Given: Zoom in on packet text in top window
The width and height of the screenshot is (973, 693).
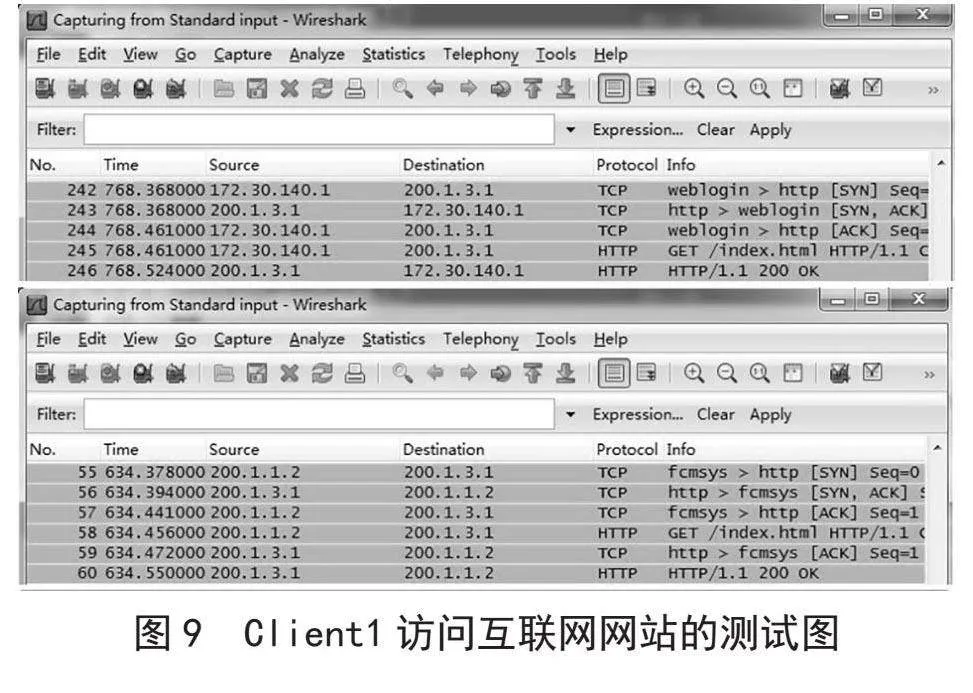Looking at the screenshot, I should coord(694,89).
